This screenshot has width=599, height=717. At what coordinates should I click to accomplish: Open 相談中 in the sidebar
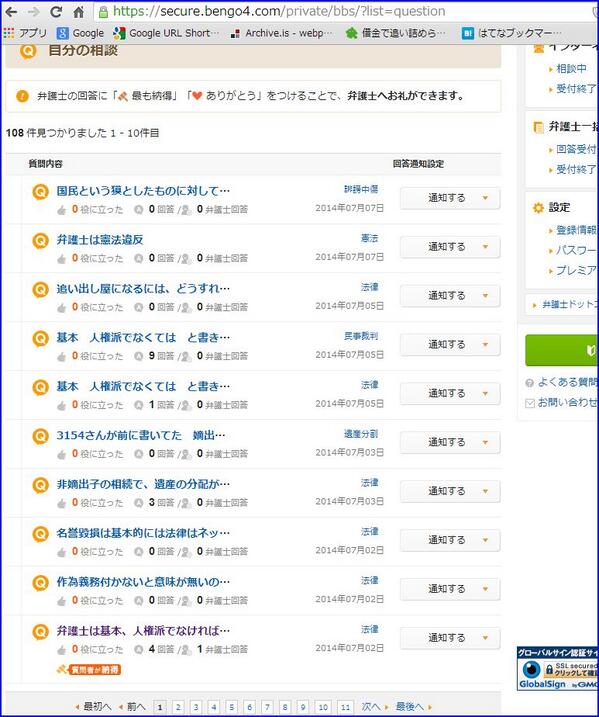click(571, 69)
